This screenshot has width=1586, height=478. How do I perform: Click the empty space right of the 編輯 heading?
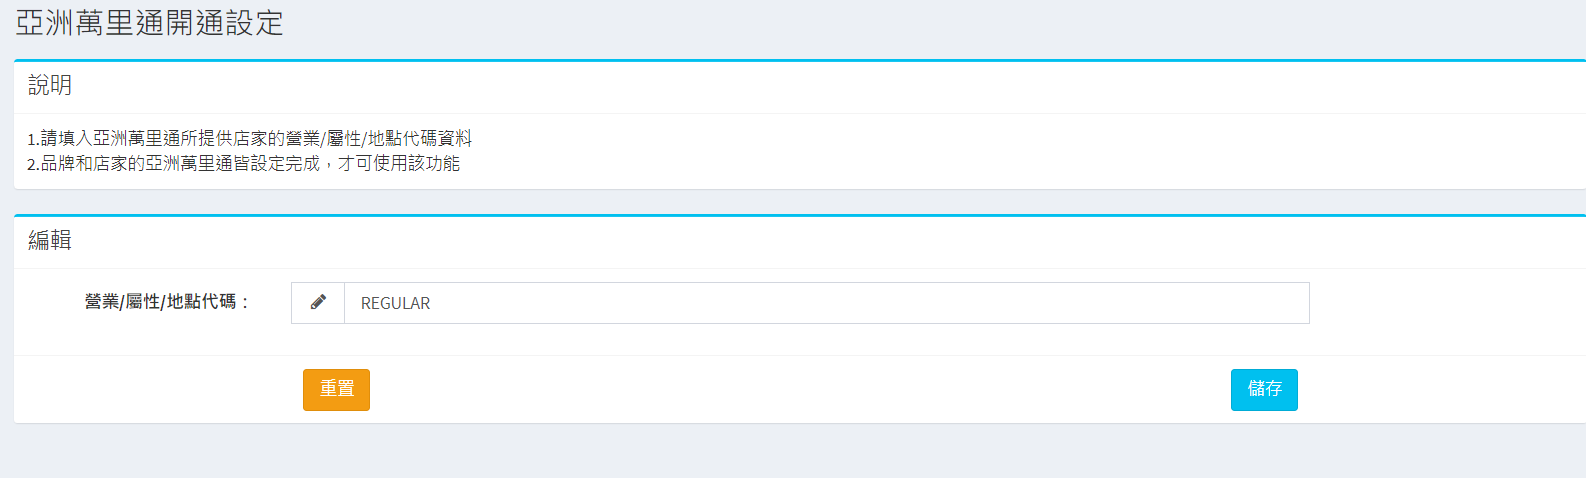click(x=800, y=242)
